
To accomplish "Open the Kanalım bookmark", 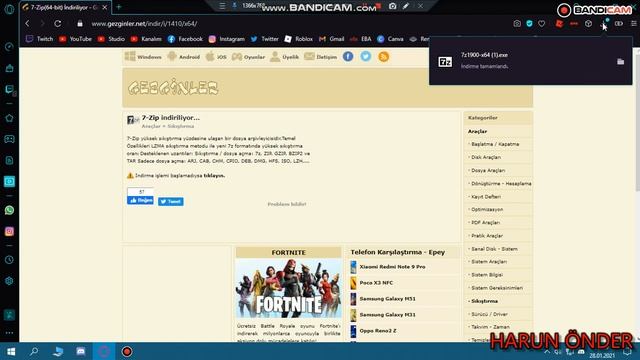I will (x=146, y=39).
